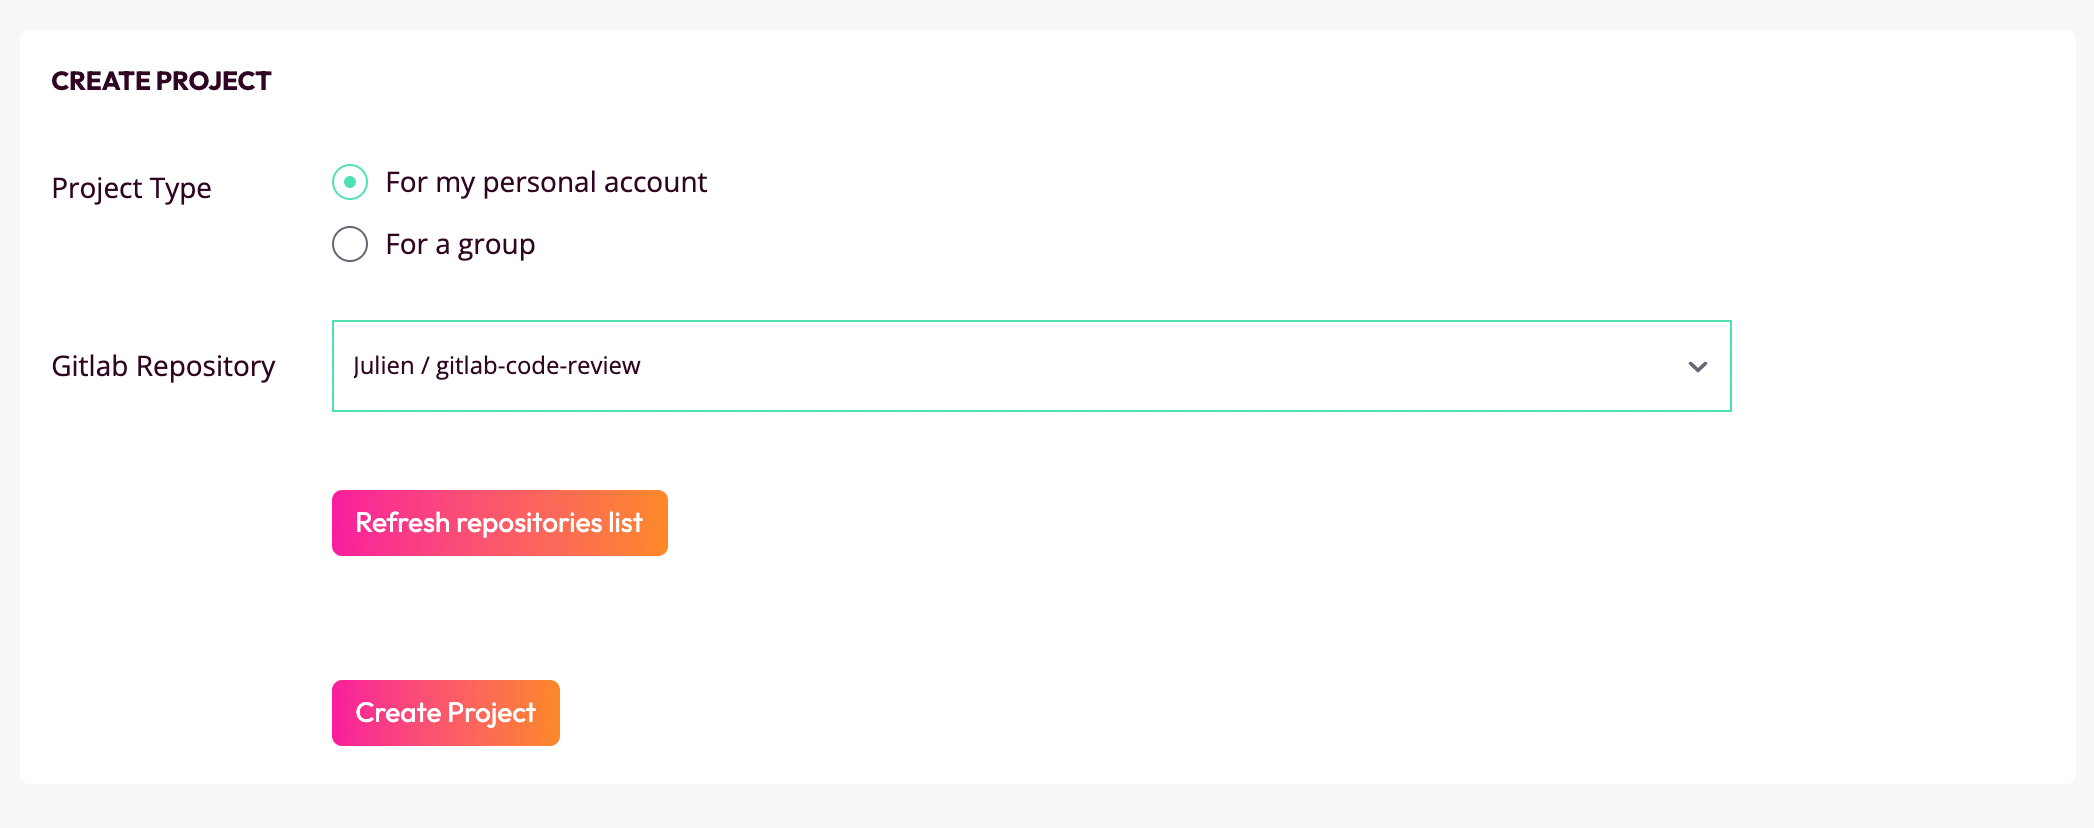The width and height of the screenshot is (2094, 828).
Task: Click the "CREATE PROJECT" heading
Action: click(x=161, y=81)
